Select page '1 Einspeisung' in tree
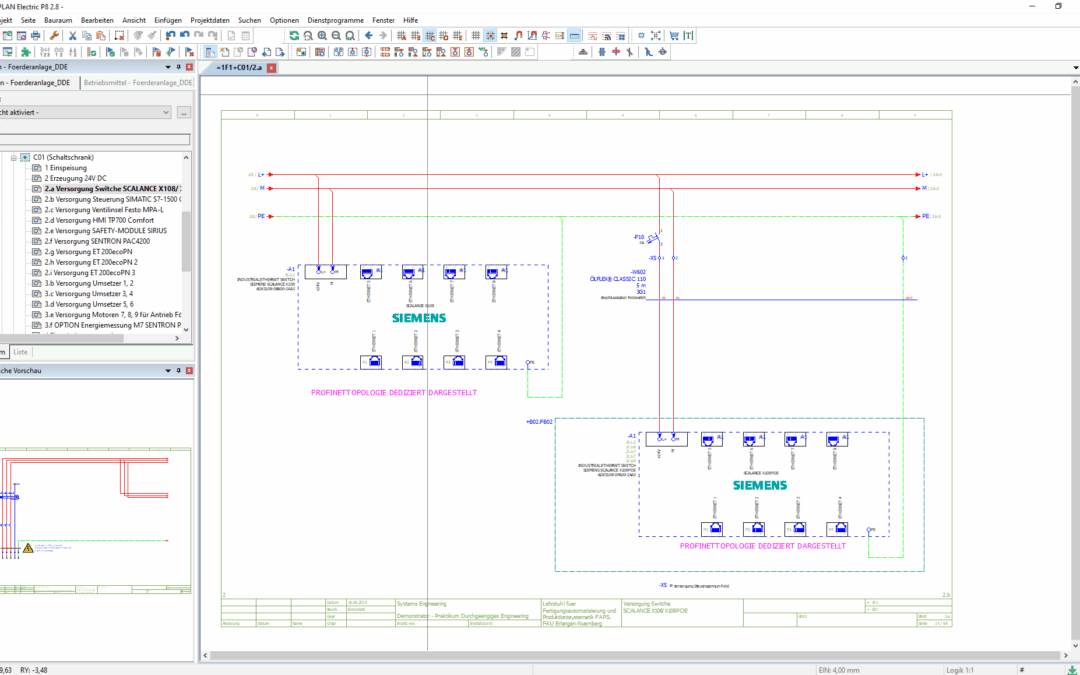 [66, 167]
